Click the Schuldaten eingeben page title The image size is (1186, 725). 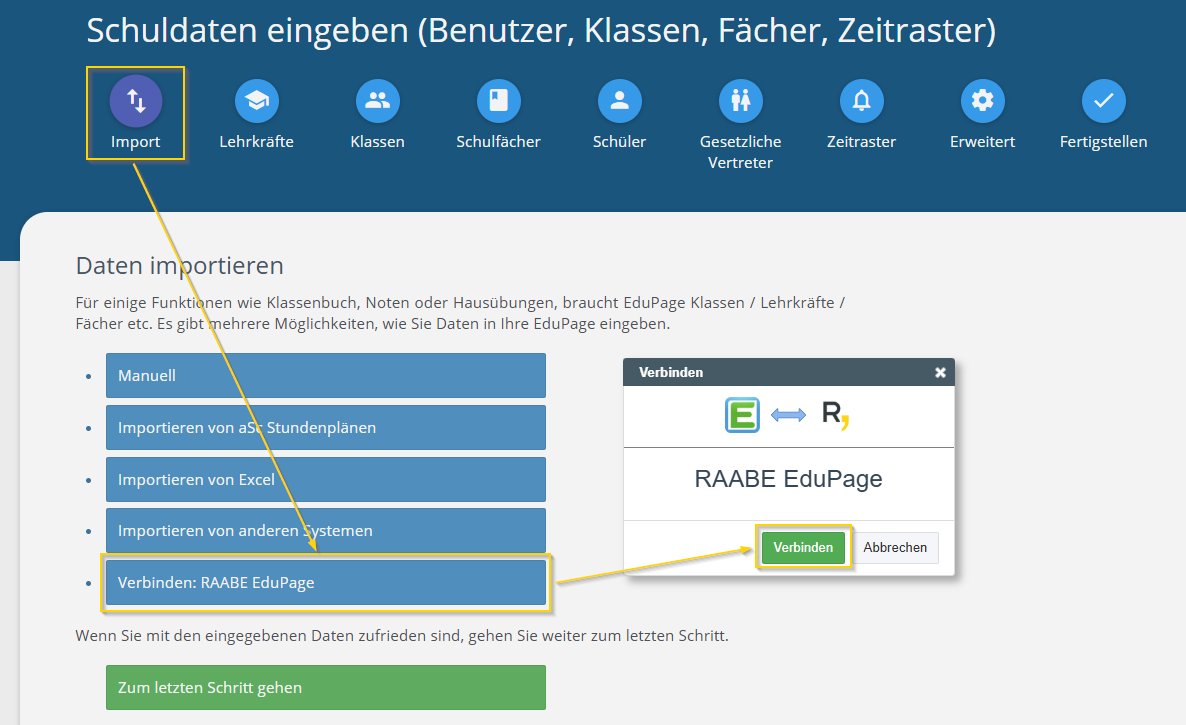point(542,30)
